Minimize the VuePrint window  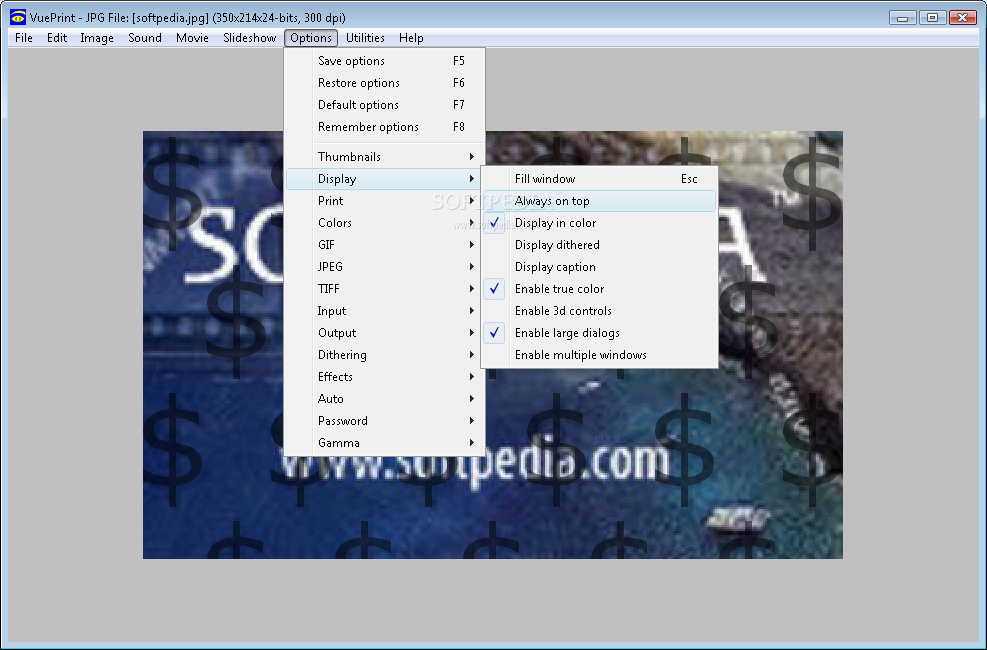click(903, 18)
